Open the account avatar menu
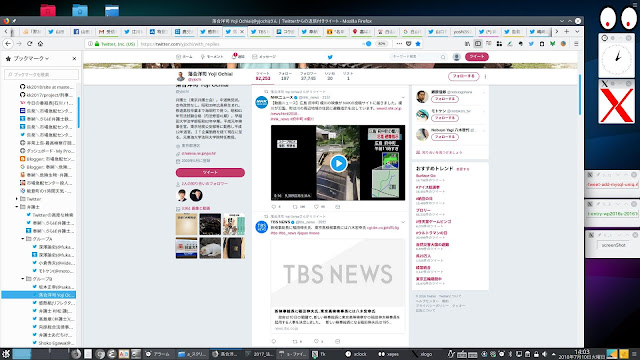 457,57
